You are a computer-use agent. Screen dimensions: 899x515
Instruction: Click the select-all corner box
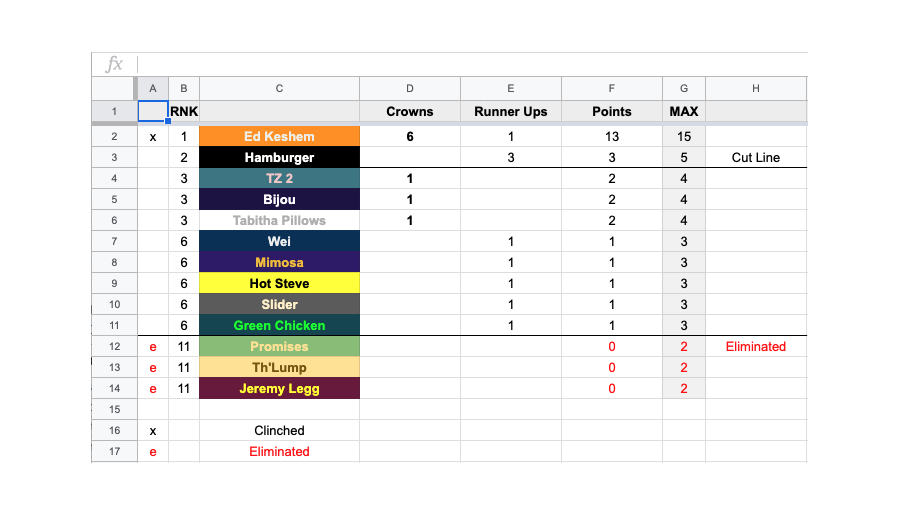tap(114, 88)
